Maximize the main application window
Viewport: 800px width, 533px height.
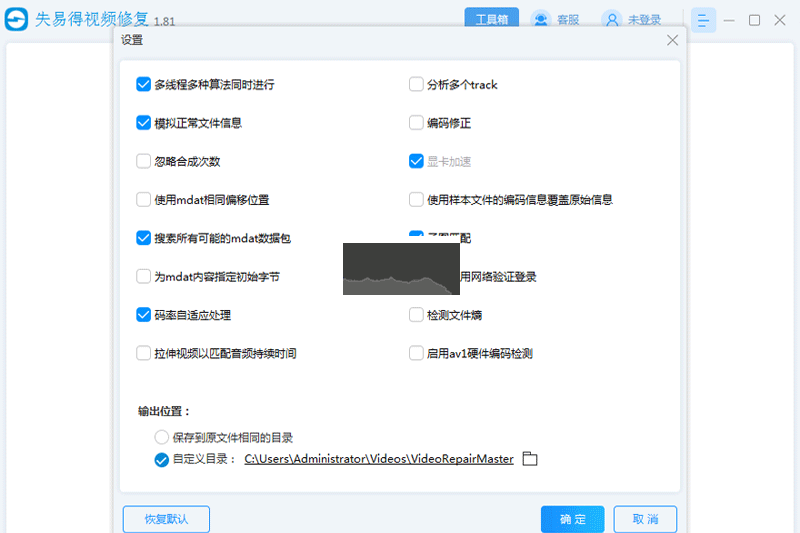pos(754,20)
